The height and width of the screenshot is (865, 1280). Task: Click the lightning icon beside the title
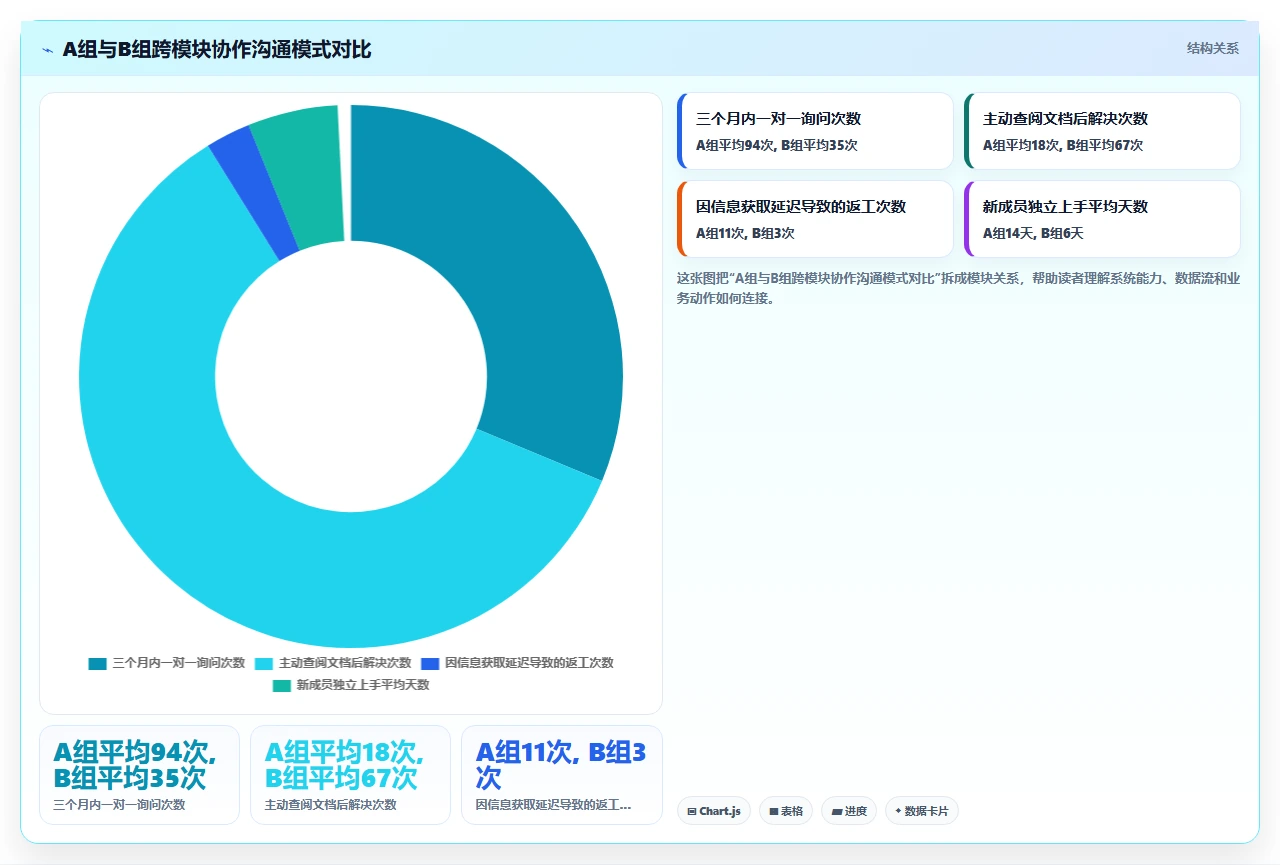click(x=48, y=50)
